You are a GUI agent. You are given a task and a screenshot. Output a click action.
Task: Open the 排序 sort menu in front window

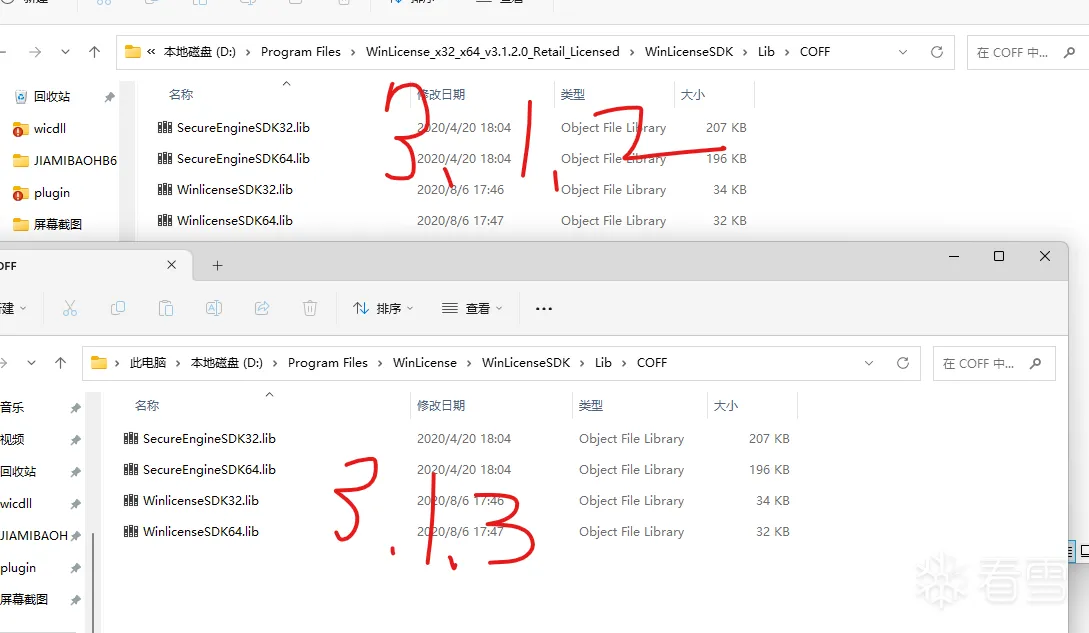[x=383, y=308]
